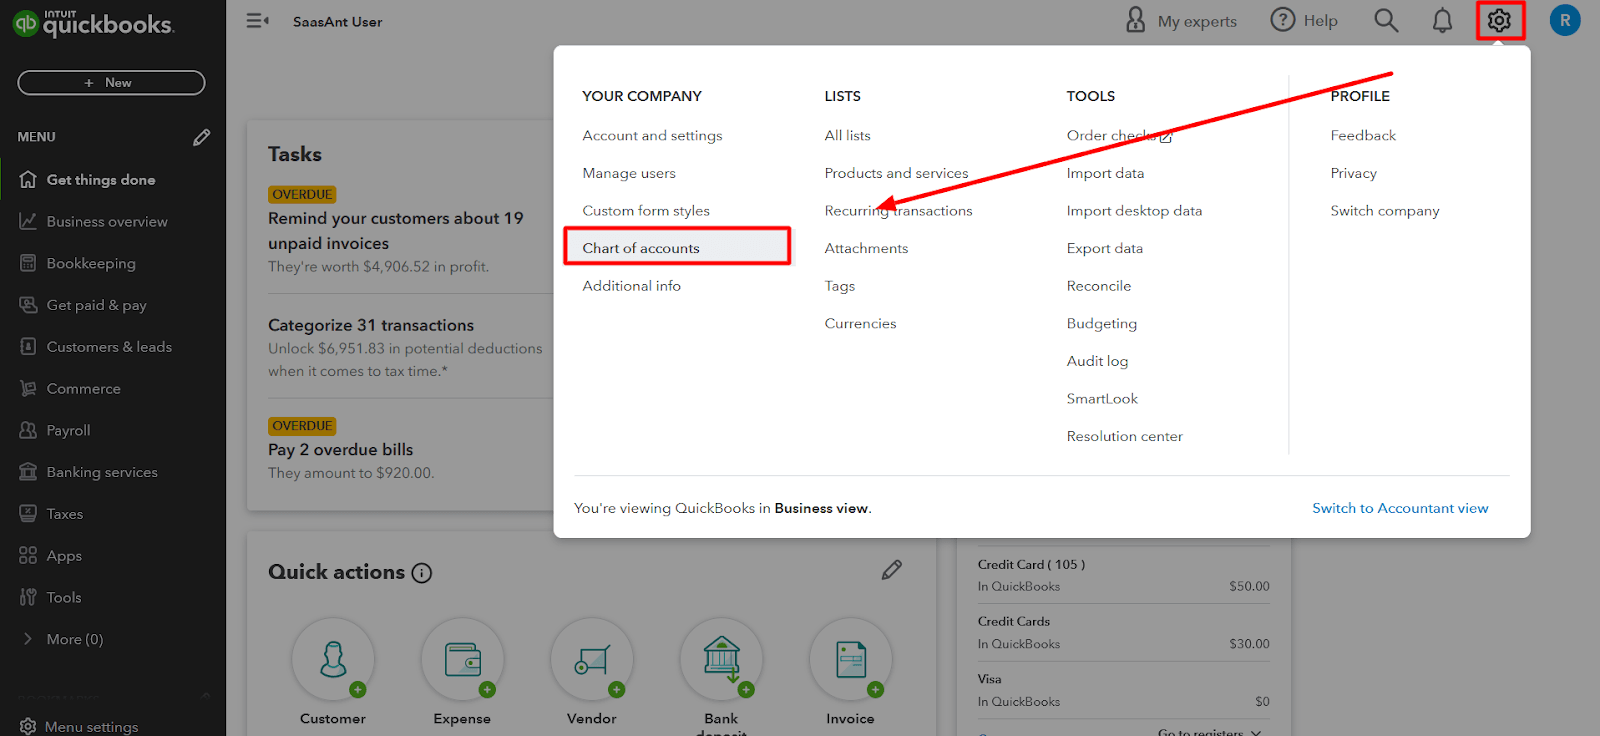Open Recurring transactions
This screenshot has height=736, width=1600.
[898, 211]
